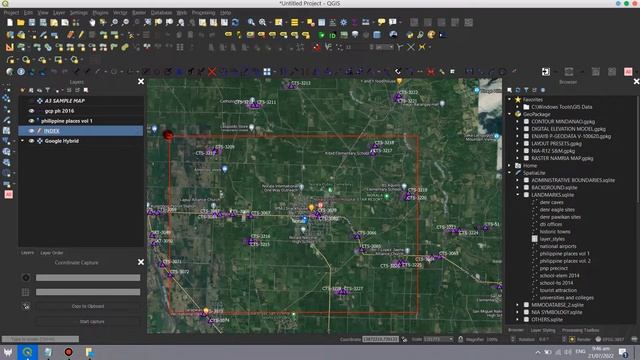
Task: Close the Coordinate Capture panel
Action: [x=141, y=262]
